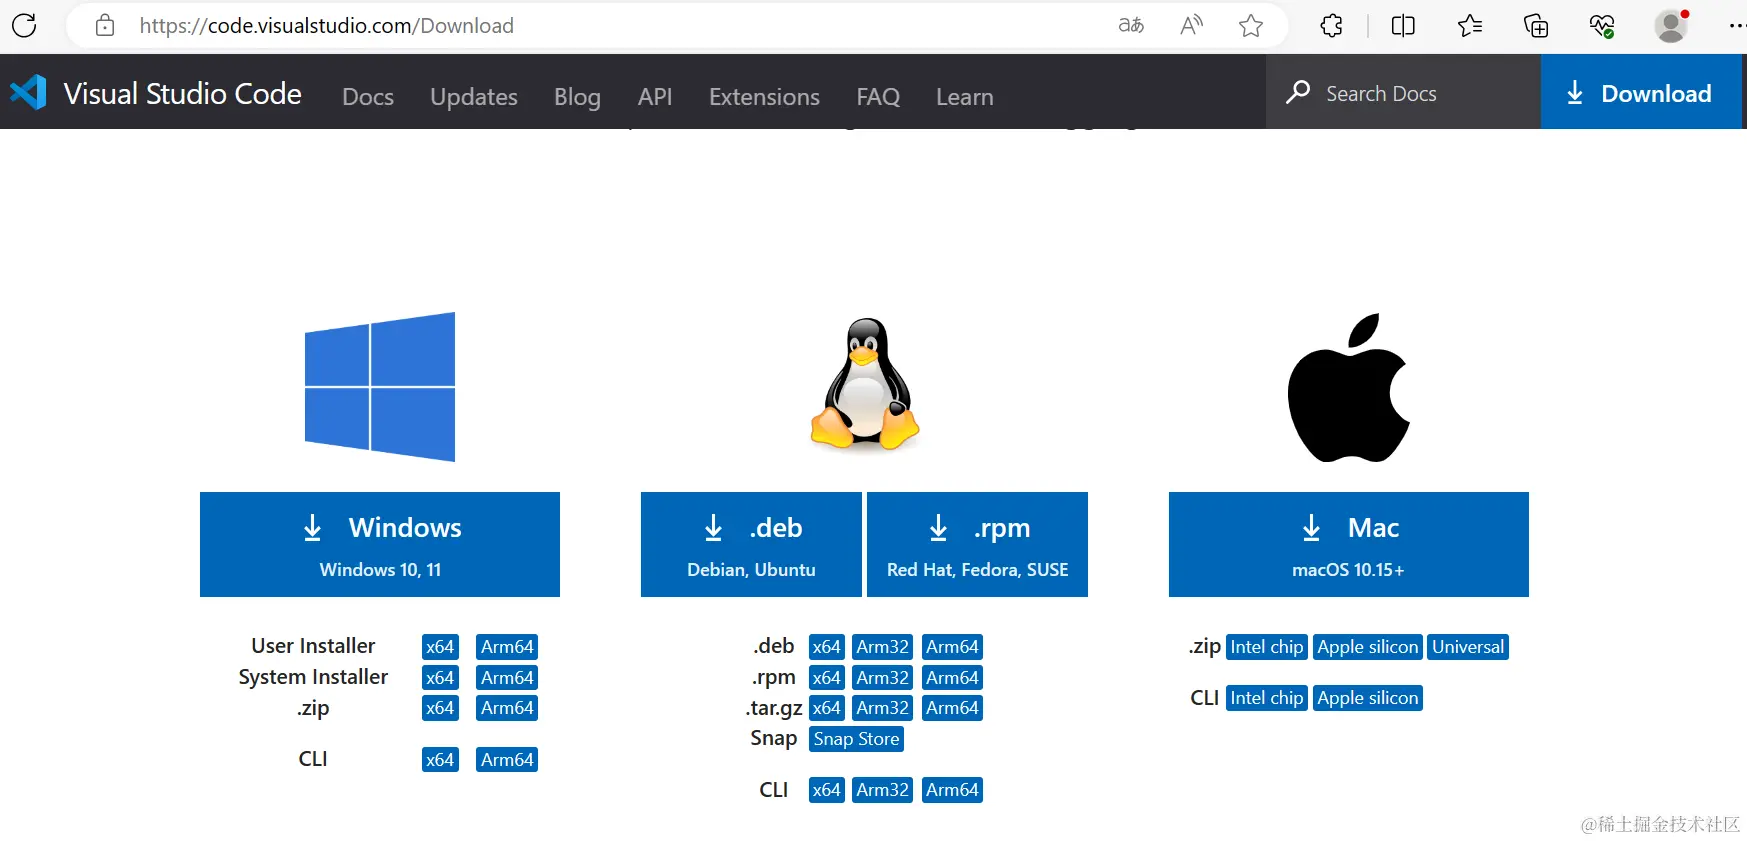Download VS Code for Mac

coord(1349,544)
